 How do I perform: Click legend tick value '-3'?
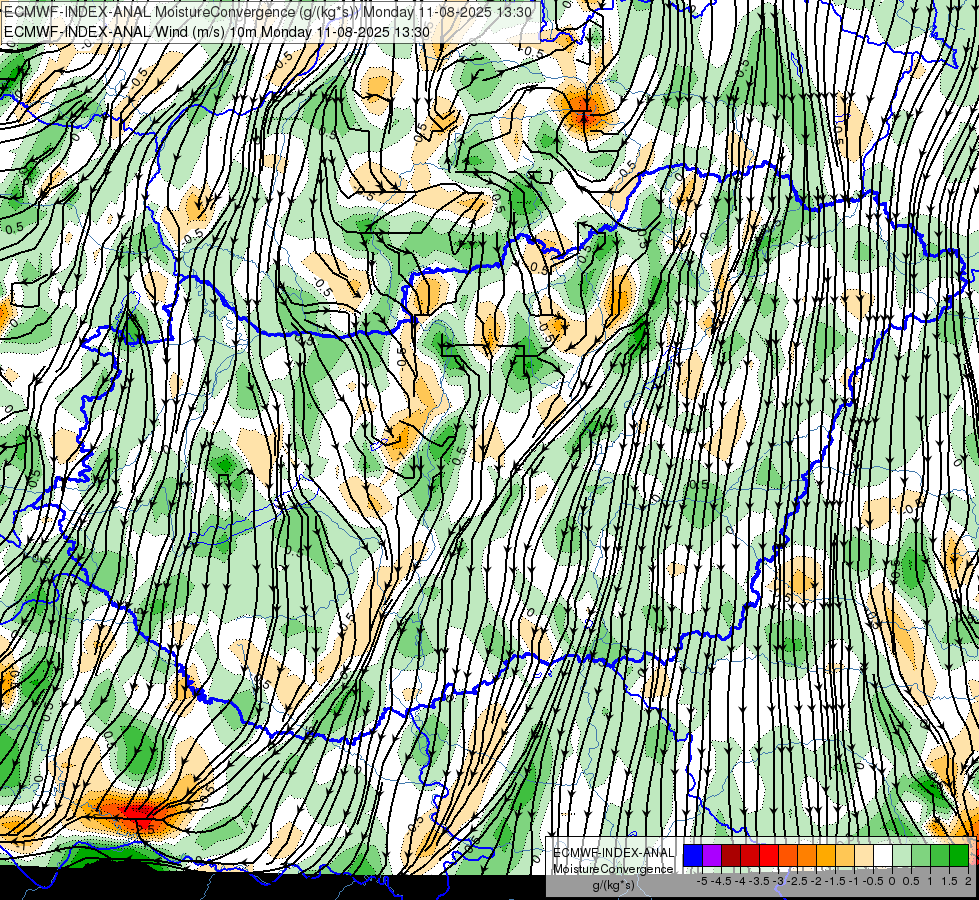[x=779, y=881]
